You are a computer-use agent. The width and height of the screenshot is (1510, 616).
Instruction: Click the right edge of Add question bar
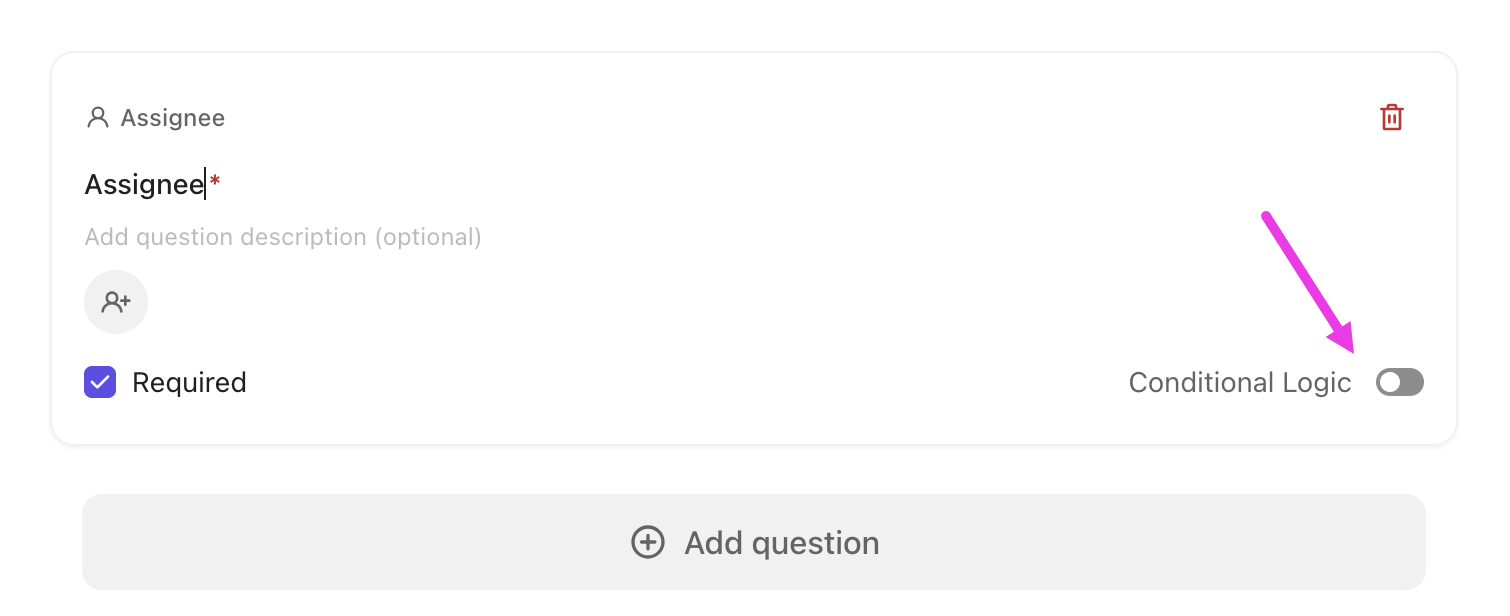(1408, 542)
